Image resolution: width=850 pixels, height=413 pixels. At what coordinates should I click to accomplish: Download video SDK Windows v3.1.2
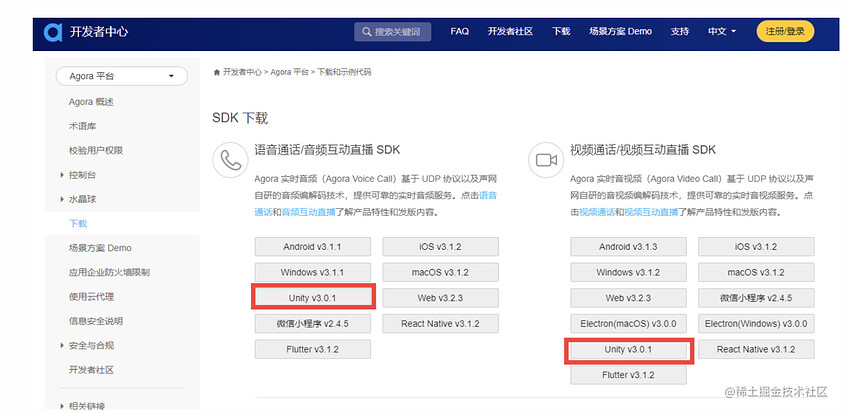tap(628, 272)
